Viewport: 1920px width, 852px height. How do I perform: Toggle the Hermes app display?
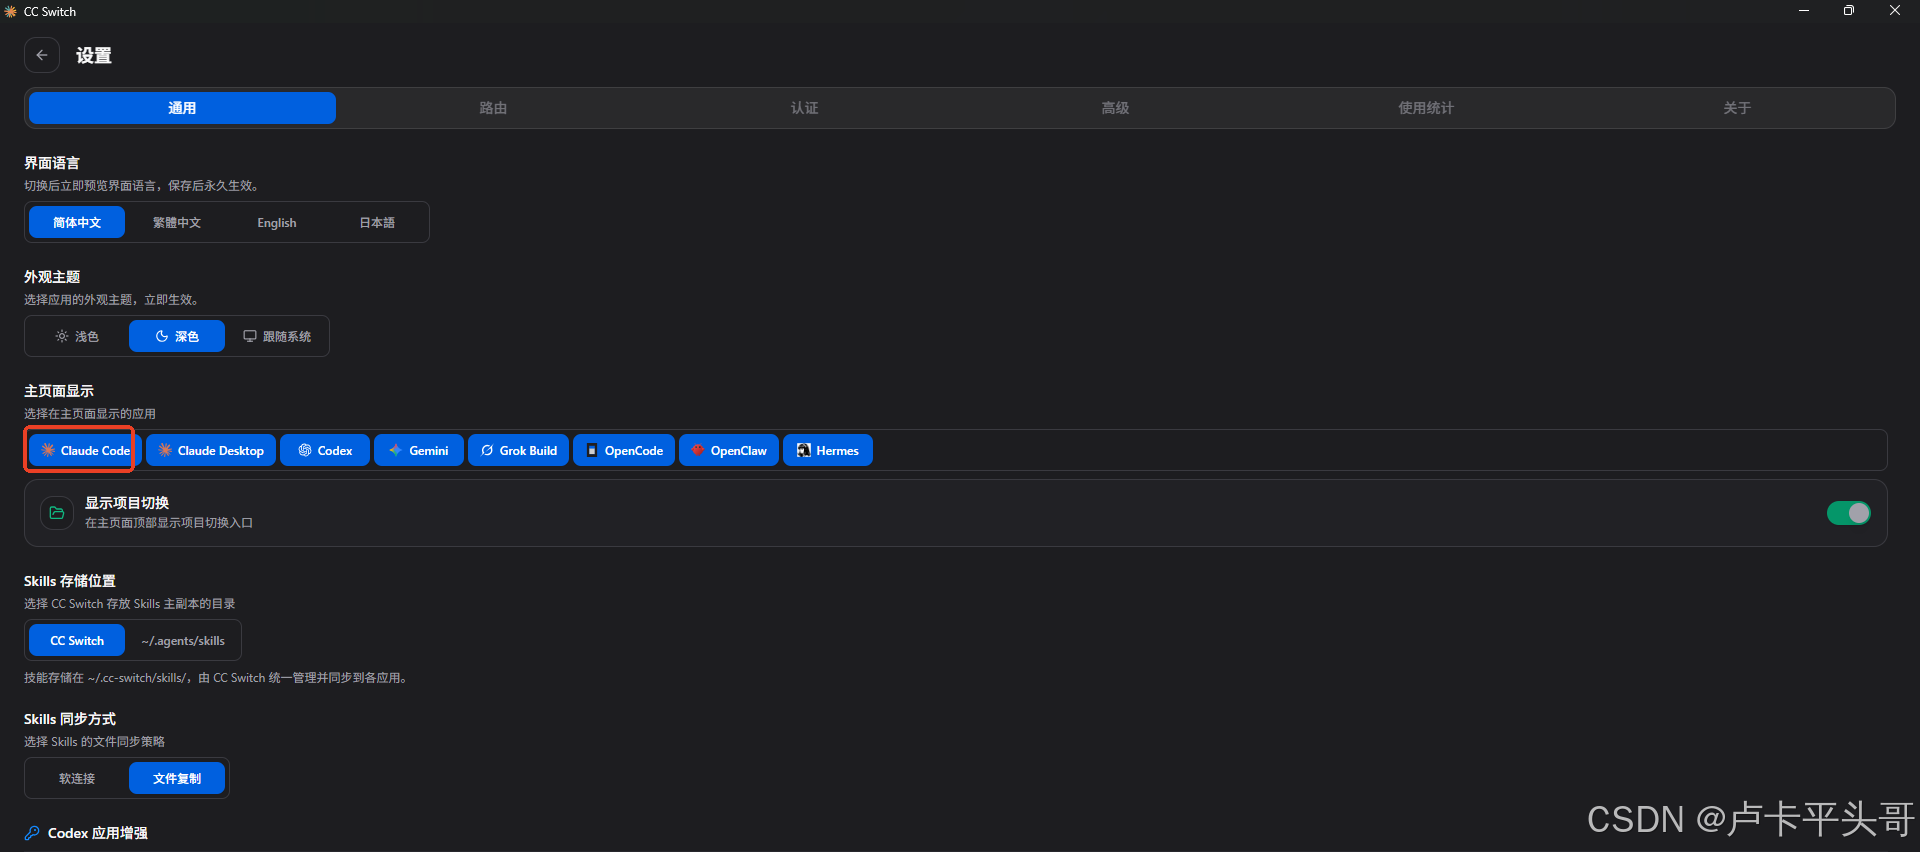(x=828, y=450)
